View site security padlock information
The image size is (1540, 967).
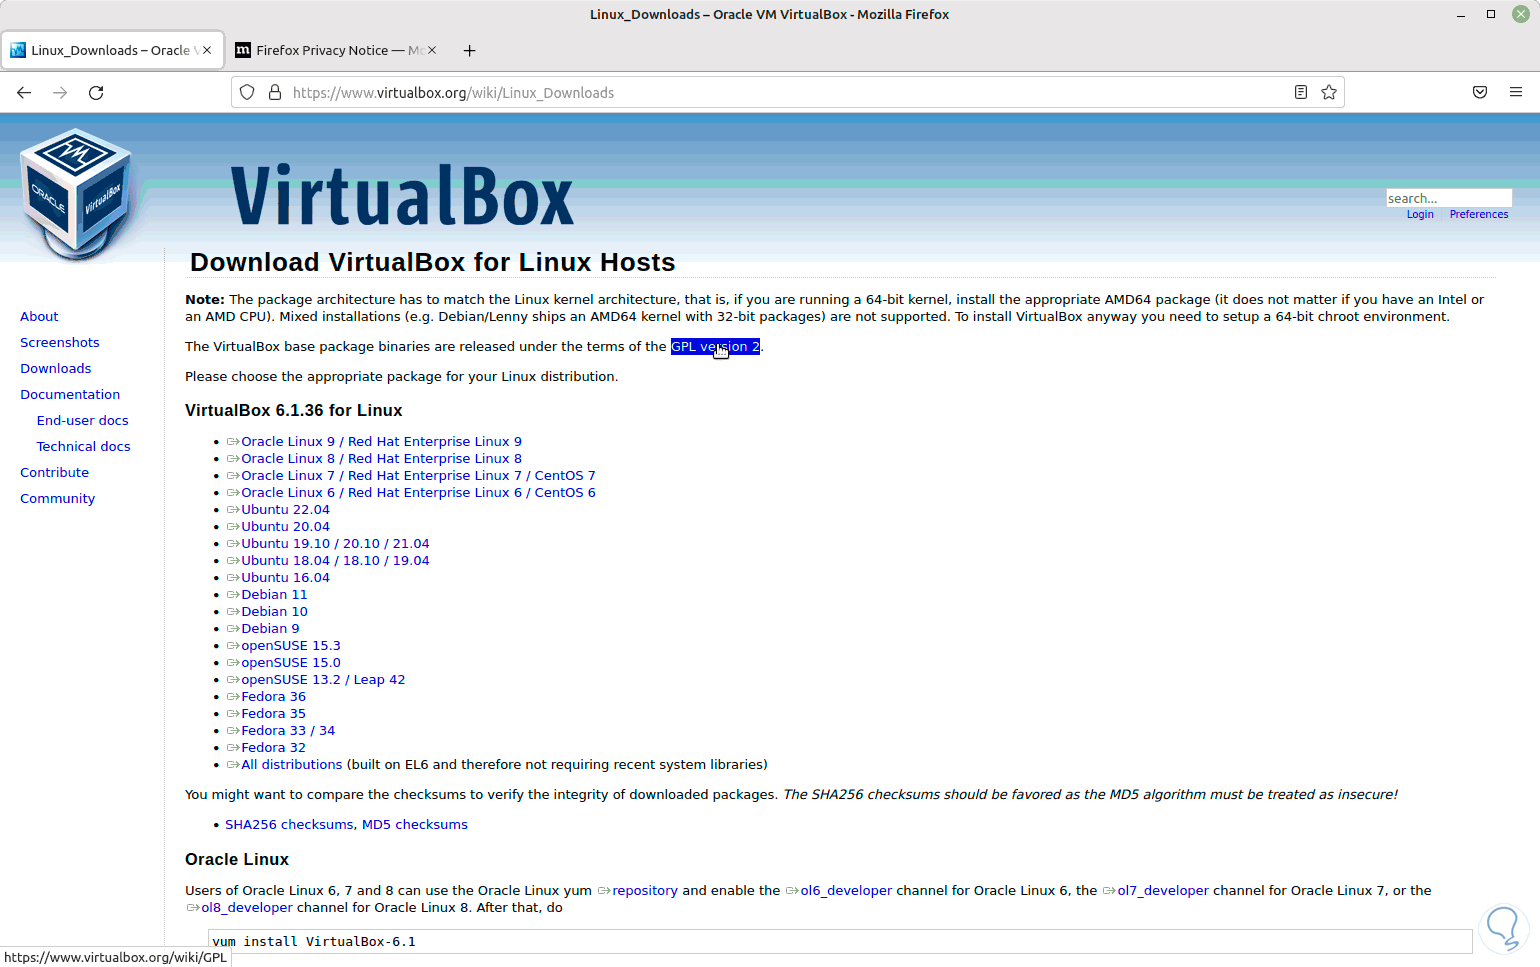275,93
